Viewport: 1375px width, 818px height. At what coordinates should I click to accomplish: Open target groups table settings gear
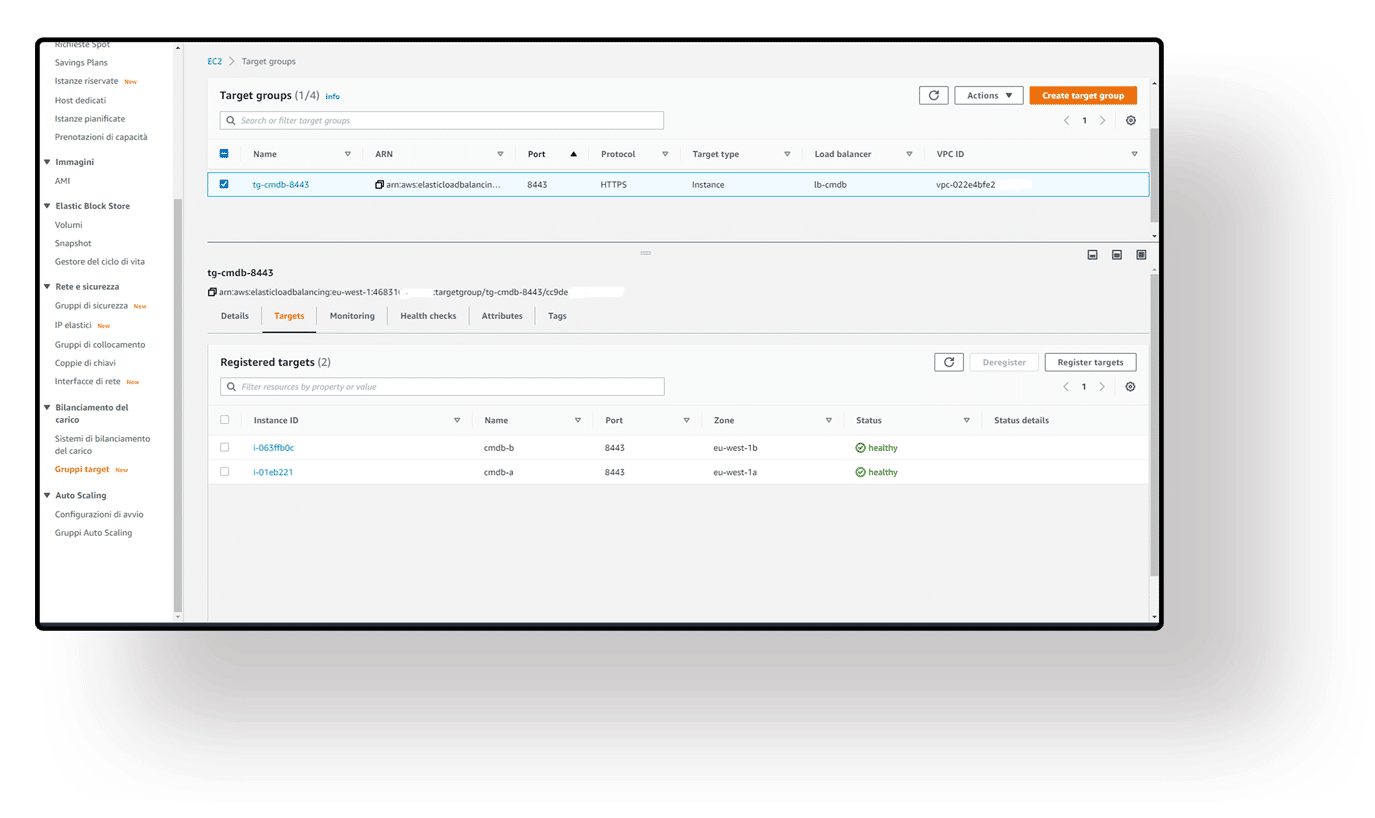1130,121
